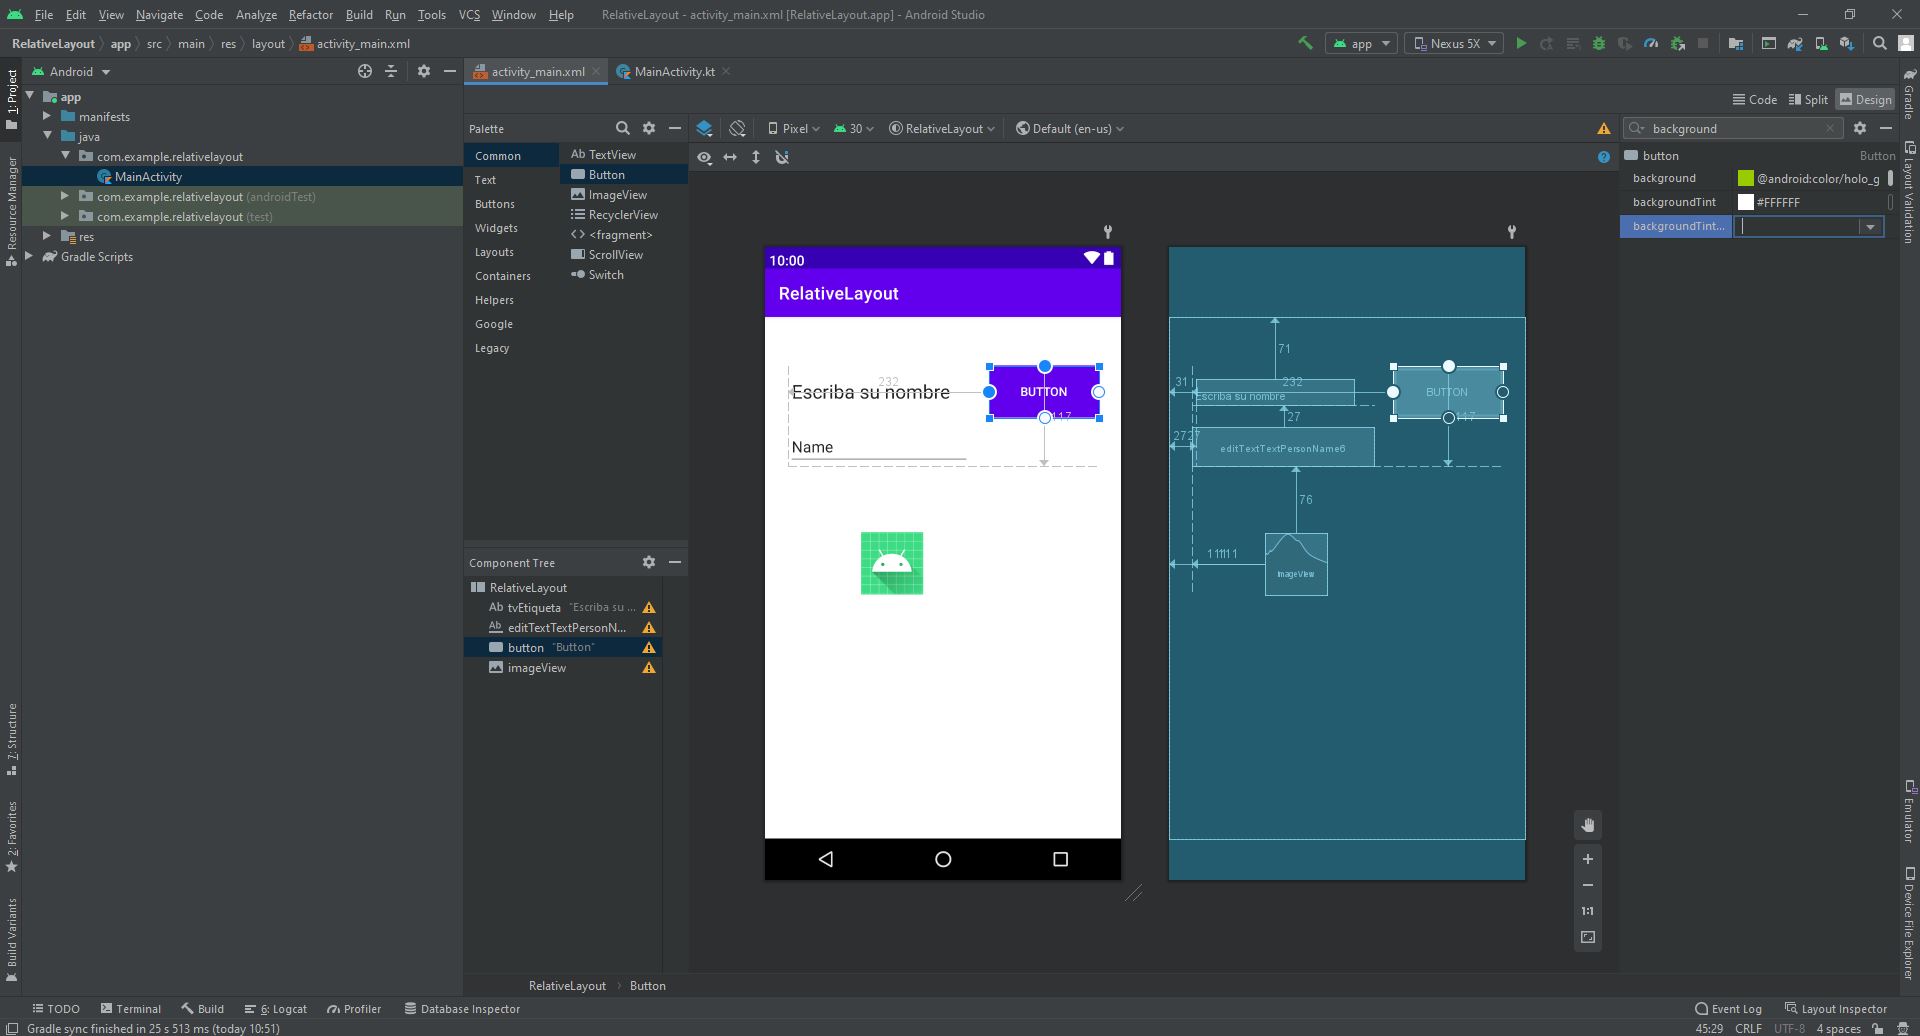
Task: Select button in the Component Tree
Action: pos(525,647)
